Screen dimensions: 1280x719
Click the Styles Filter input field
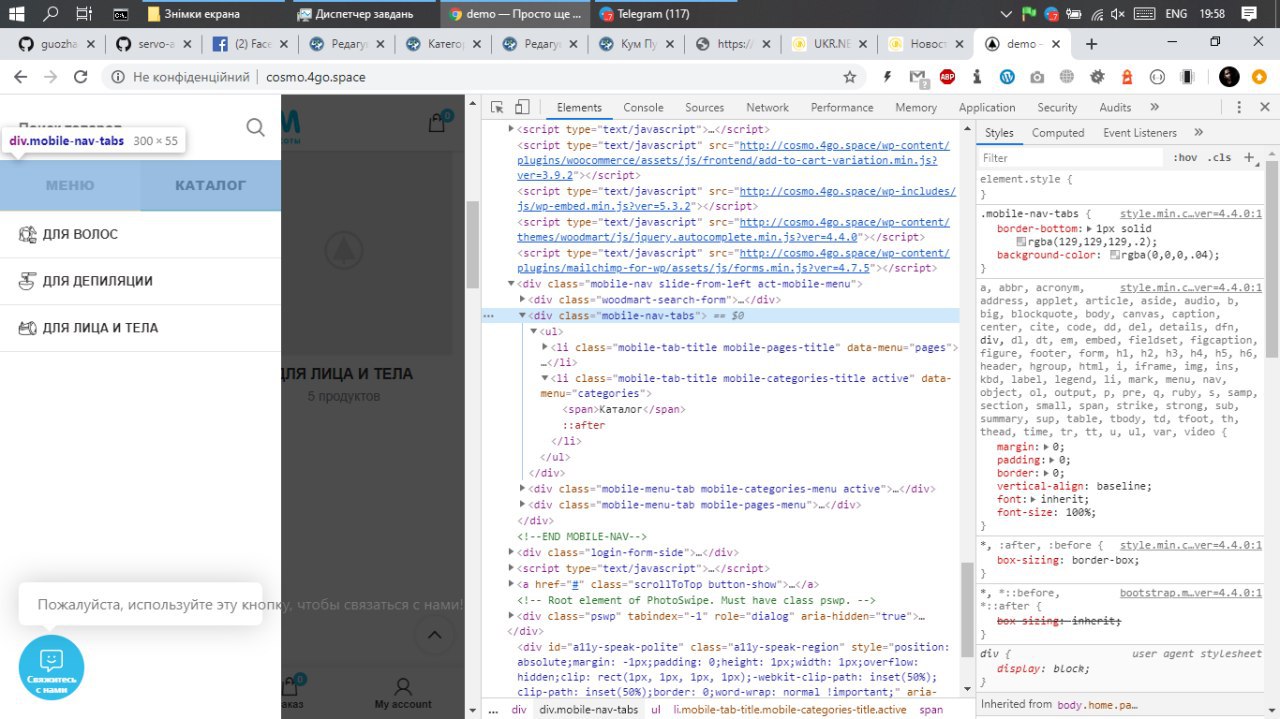tap(1070, 158)
